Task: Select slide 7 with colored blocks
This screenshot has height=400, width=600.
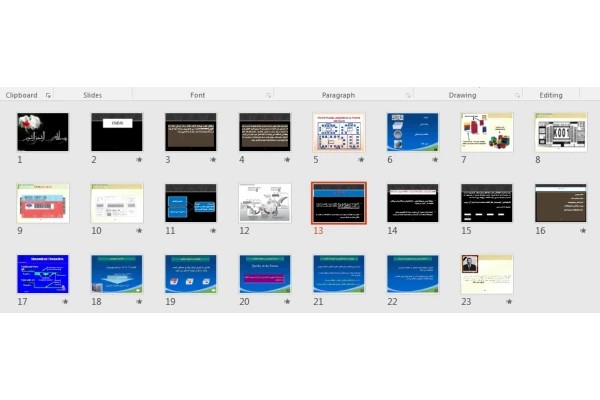Action: coord(487,132)
